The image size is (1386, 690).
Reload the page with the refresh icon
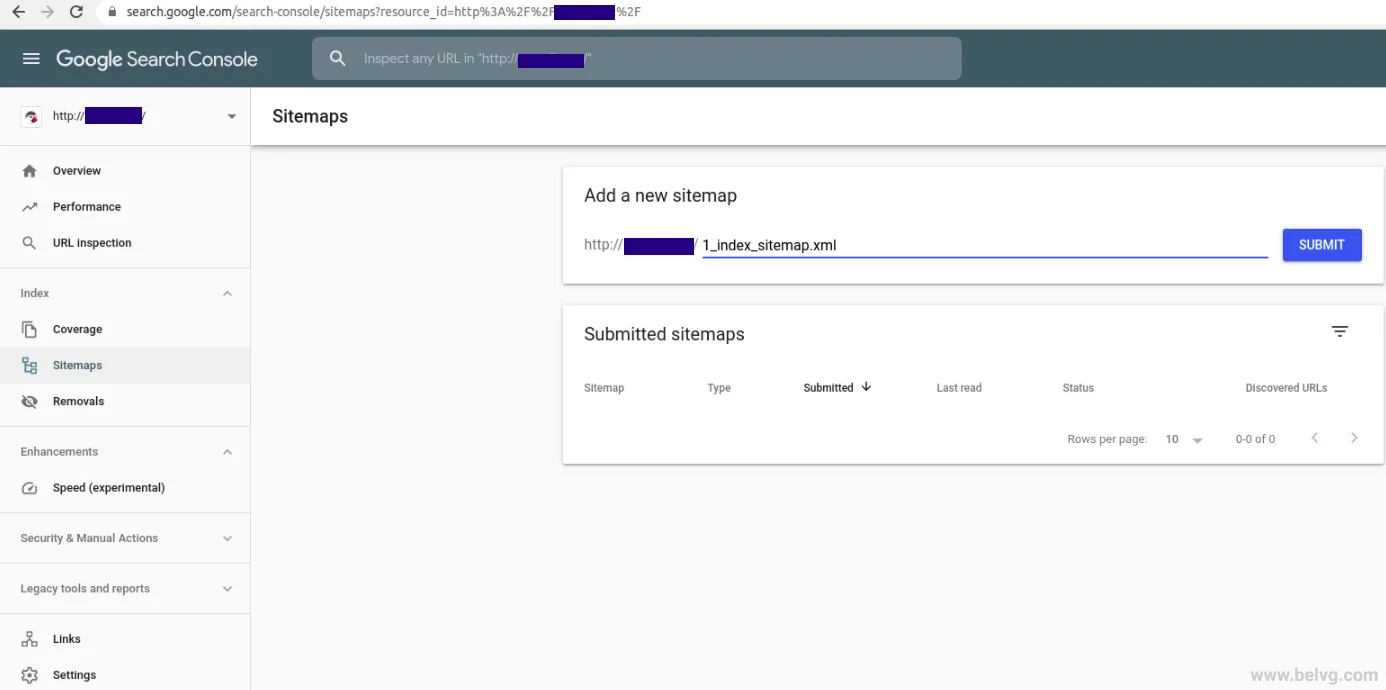(76, 12)
